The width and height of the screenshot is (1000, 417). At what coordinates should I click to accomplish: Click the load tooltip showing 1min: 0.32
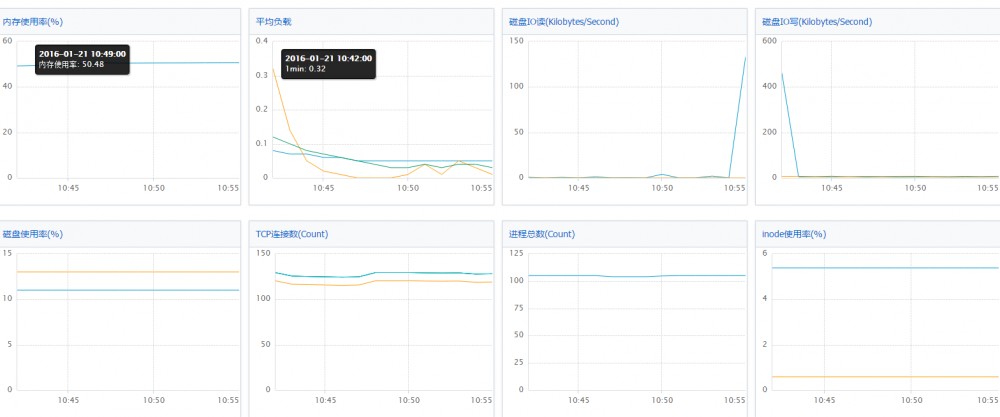point(328,64)
